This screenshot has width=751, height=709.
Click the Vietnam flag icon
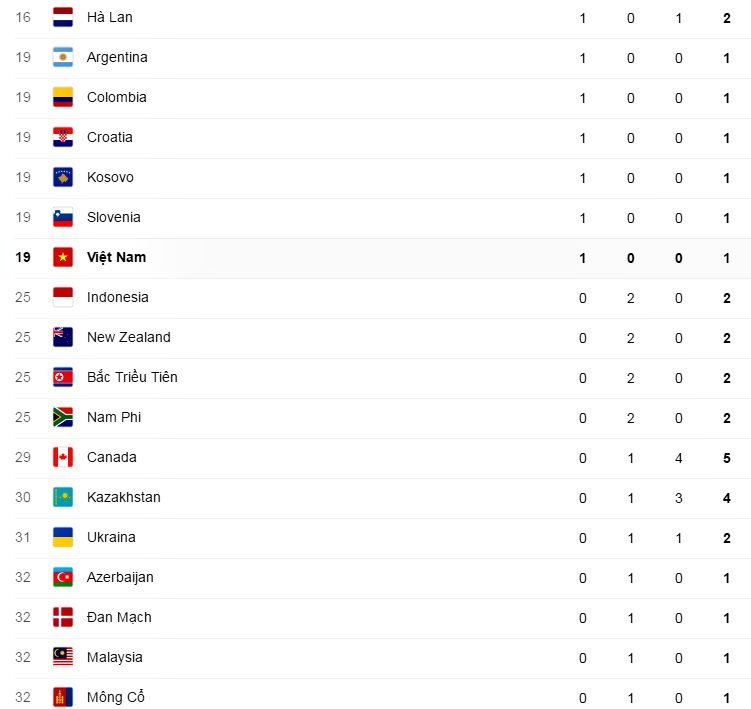63,257
